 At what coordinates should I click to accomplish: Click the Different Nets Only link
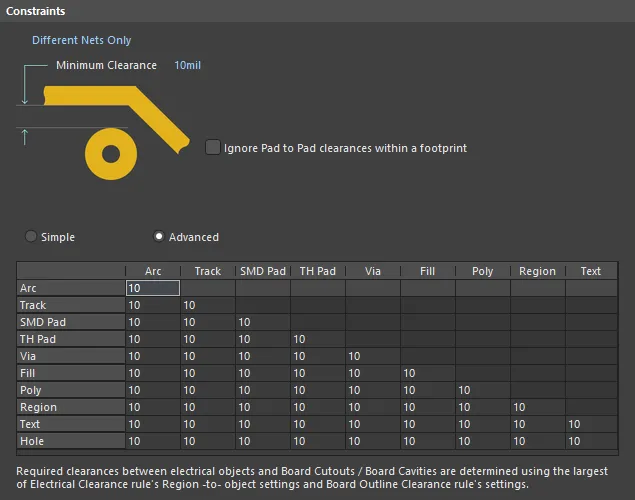(81, 40)
